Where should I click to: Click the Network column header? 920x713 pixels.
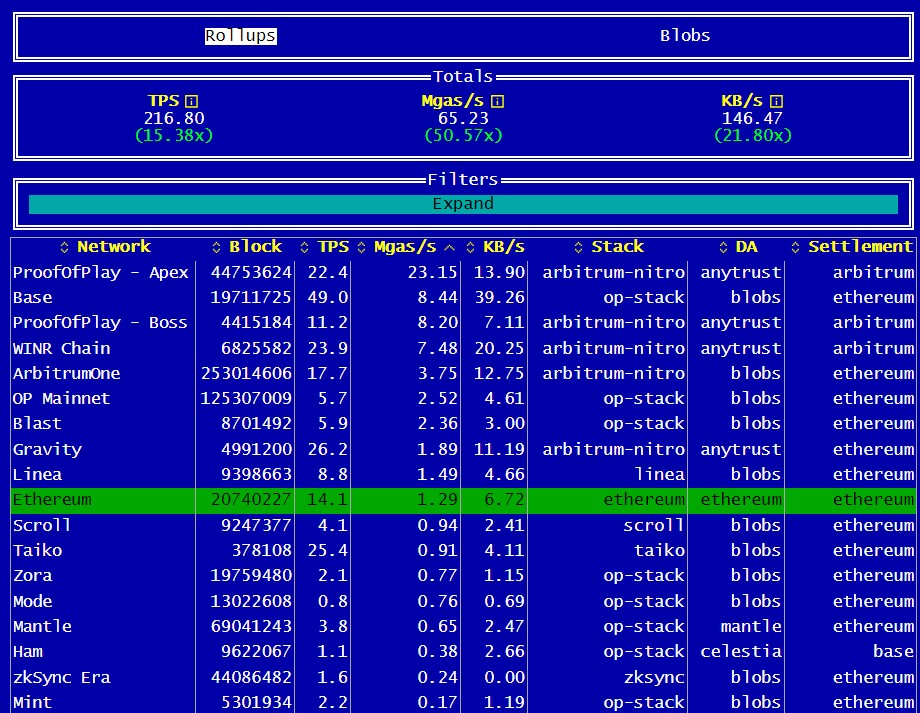[114, 246]
